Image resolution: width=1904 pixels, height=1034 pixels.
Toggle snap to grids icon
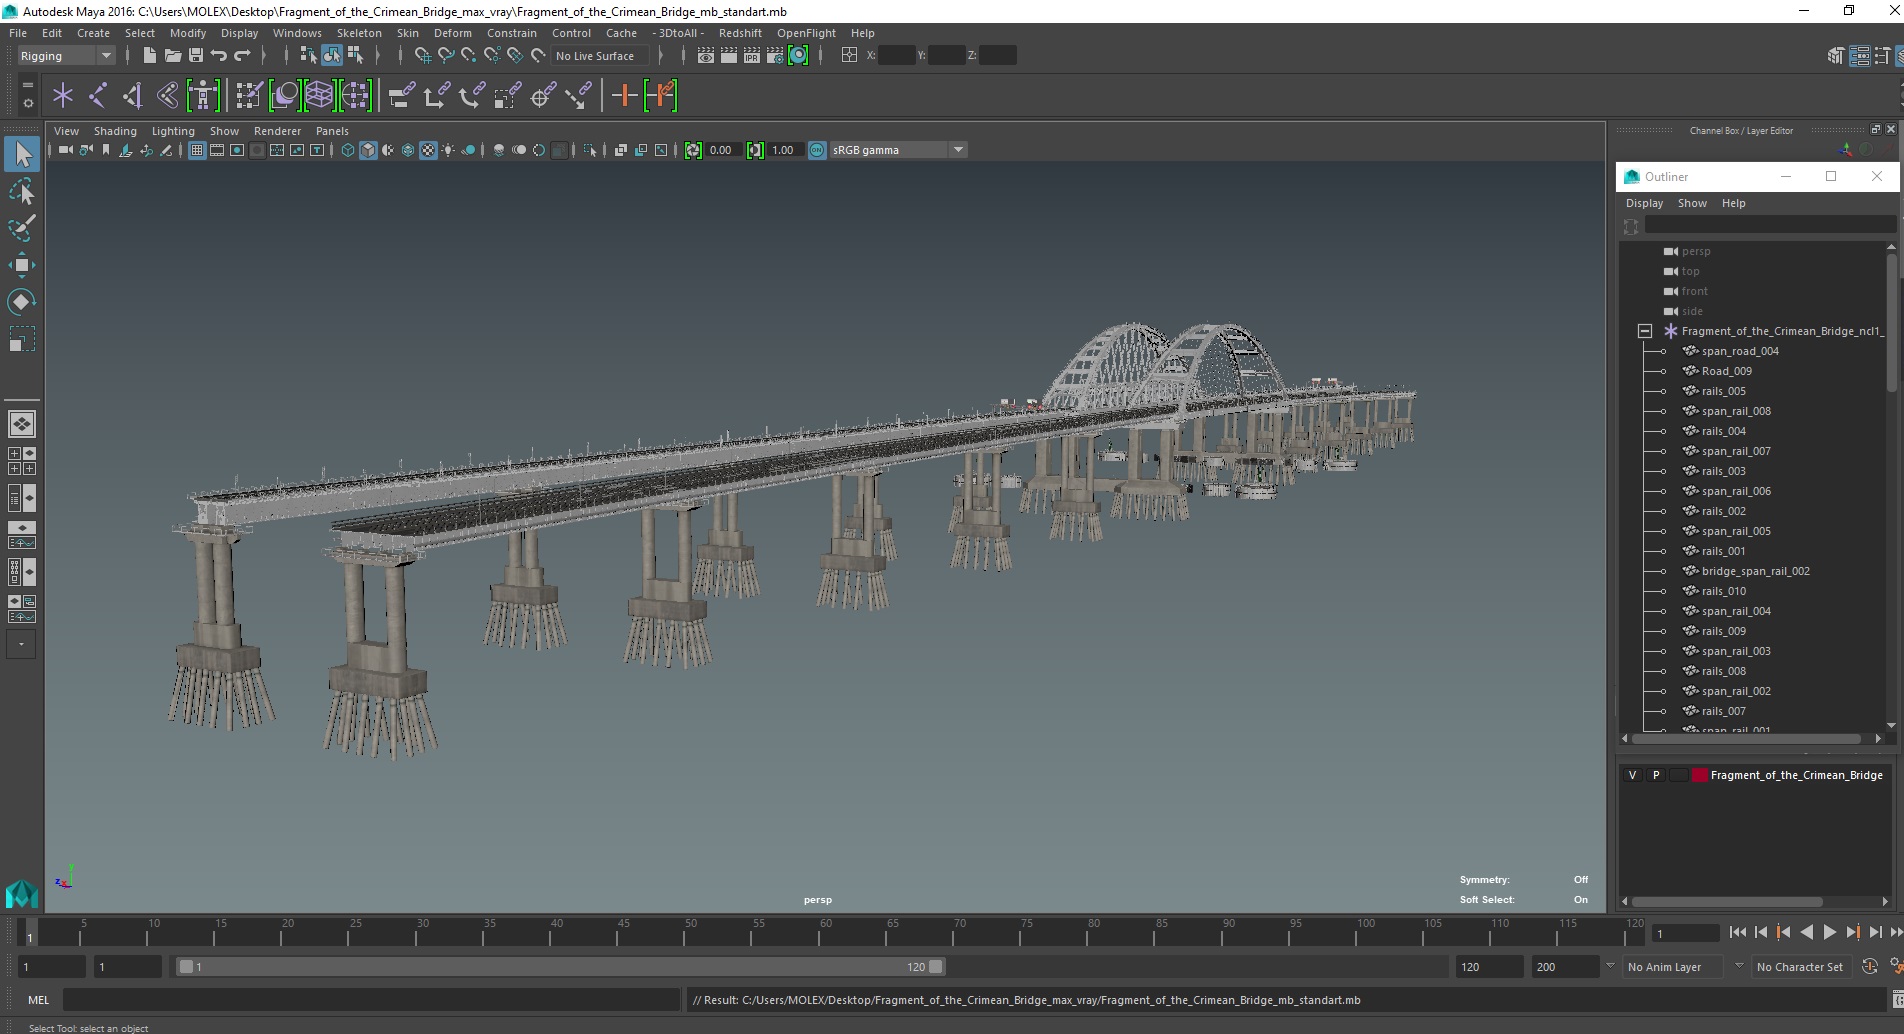pyautogui.click(x=423, y=56)
